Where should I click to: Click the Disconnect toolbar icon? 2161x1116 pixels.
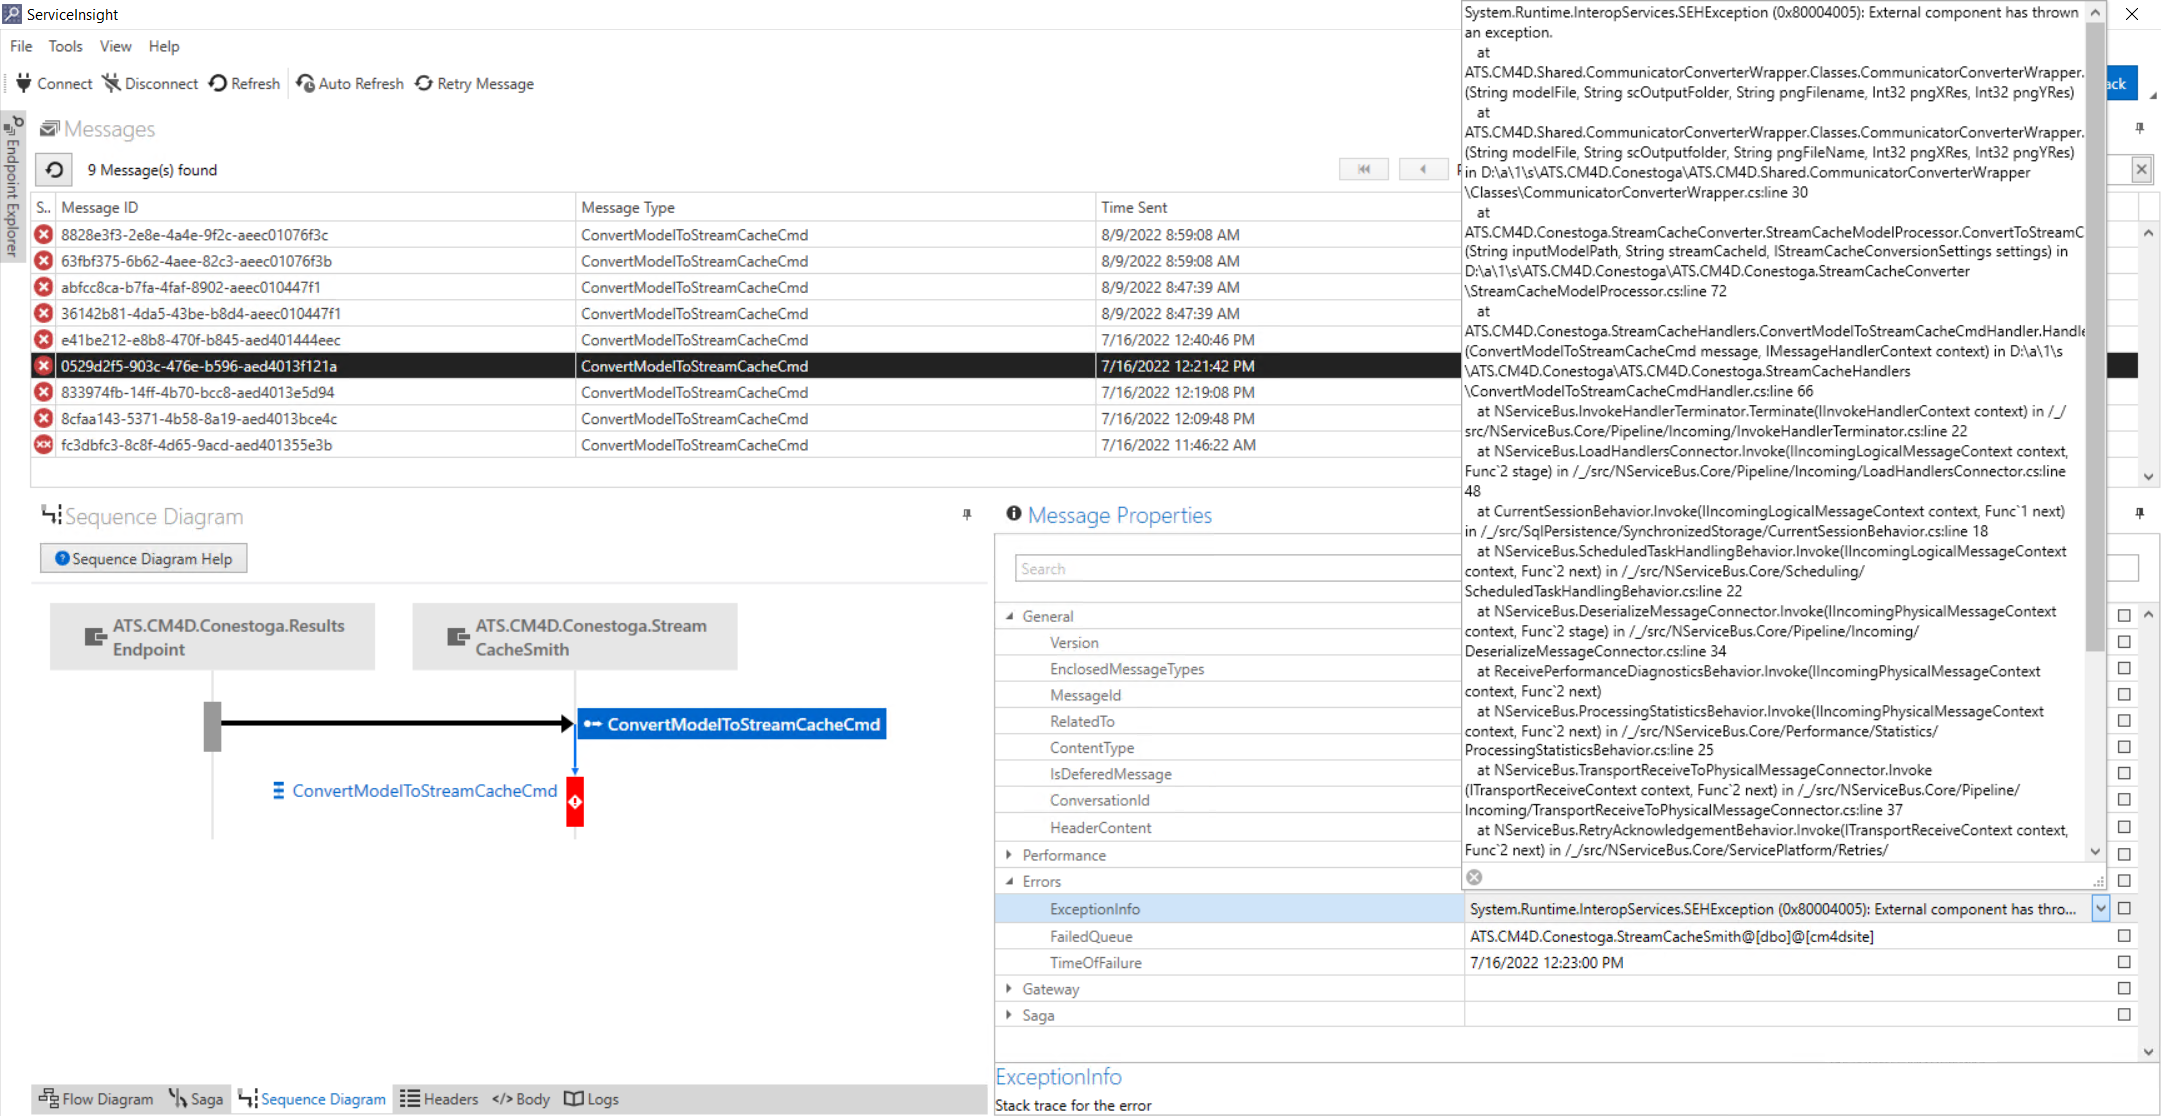click(x=112, y=84)
